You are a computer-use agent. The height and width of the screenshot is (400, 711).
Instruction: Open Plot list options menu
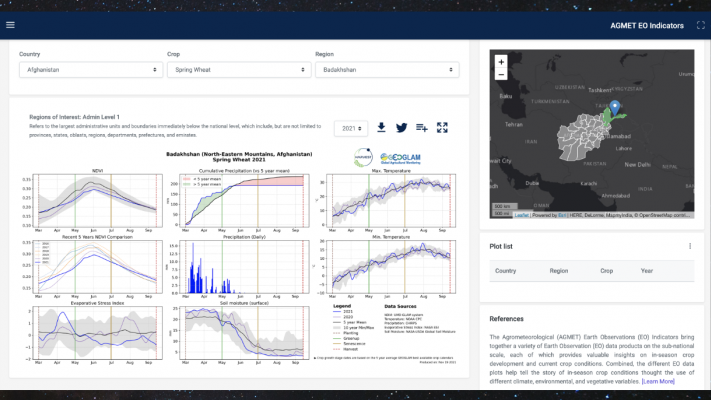tap(689, 246)
